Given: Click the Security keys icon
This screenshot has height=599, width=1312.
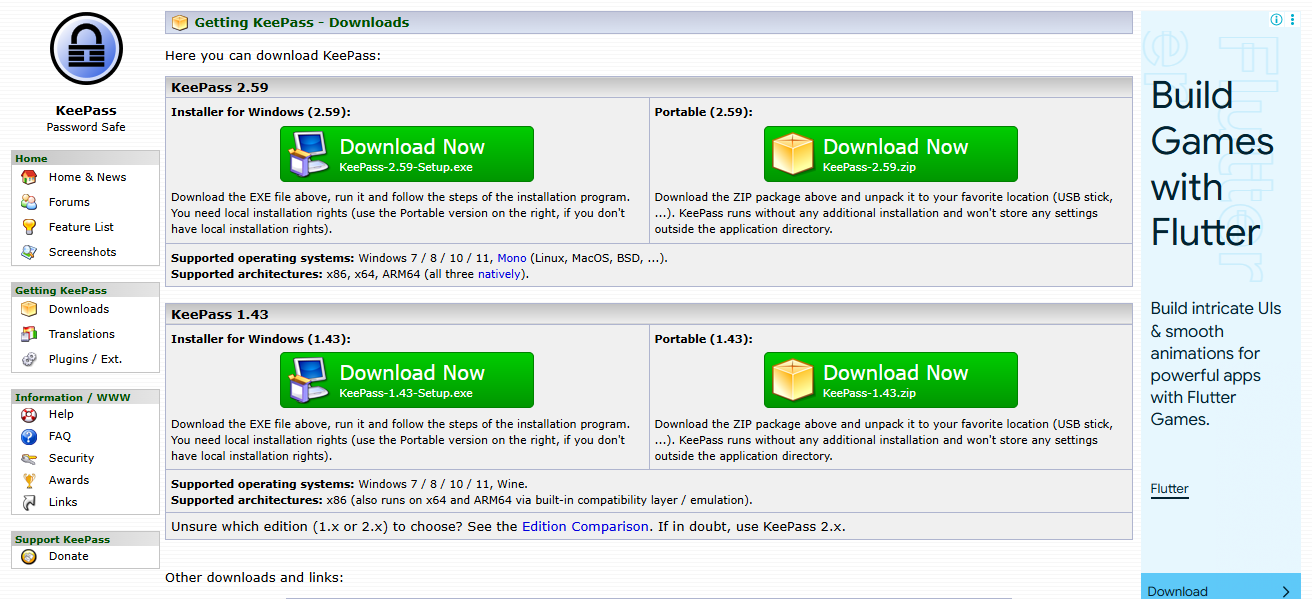Looking at the screenshot, I should pos(29,458).
